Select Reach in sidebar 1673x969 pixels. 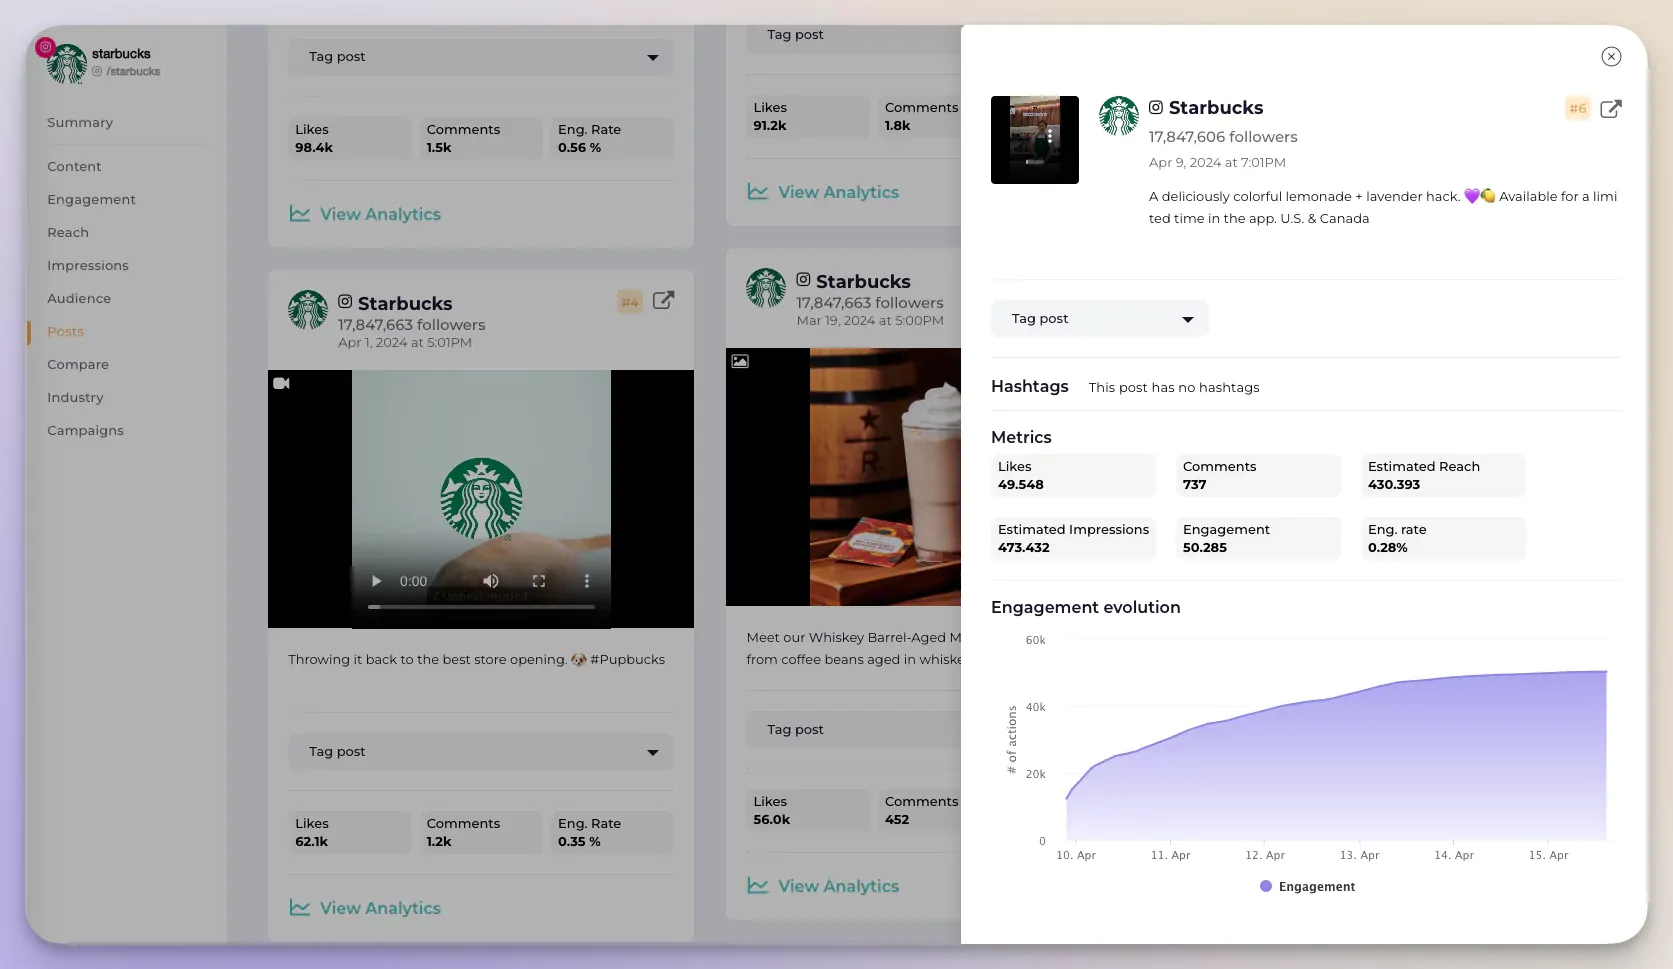pyautogui.click(x=68, y=233)
